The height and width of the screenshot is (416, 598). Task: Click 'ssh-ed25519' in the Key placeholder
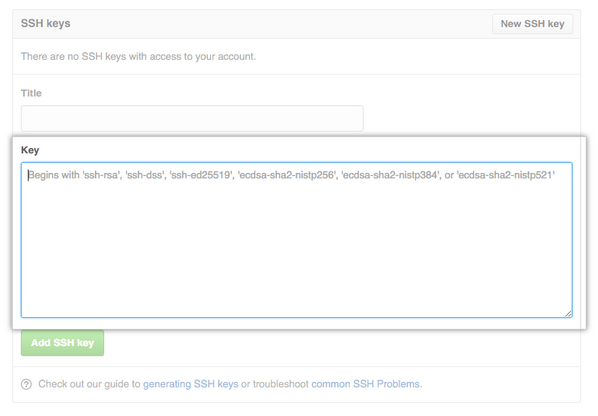pyautogui.click(x=201, y=175)
